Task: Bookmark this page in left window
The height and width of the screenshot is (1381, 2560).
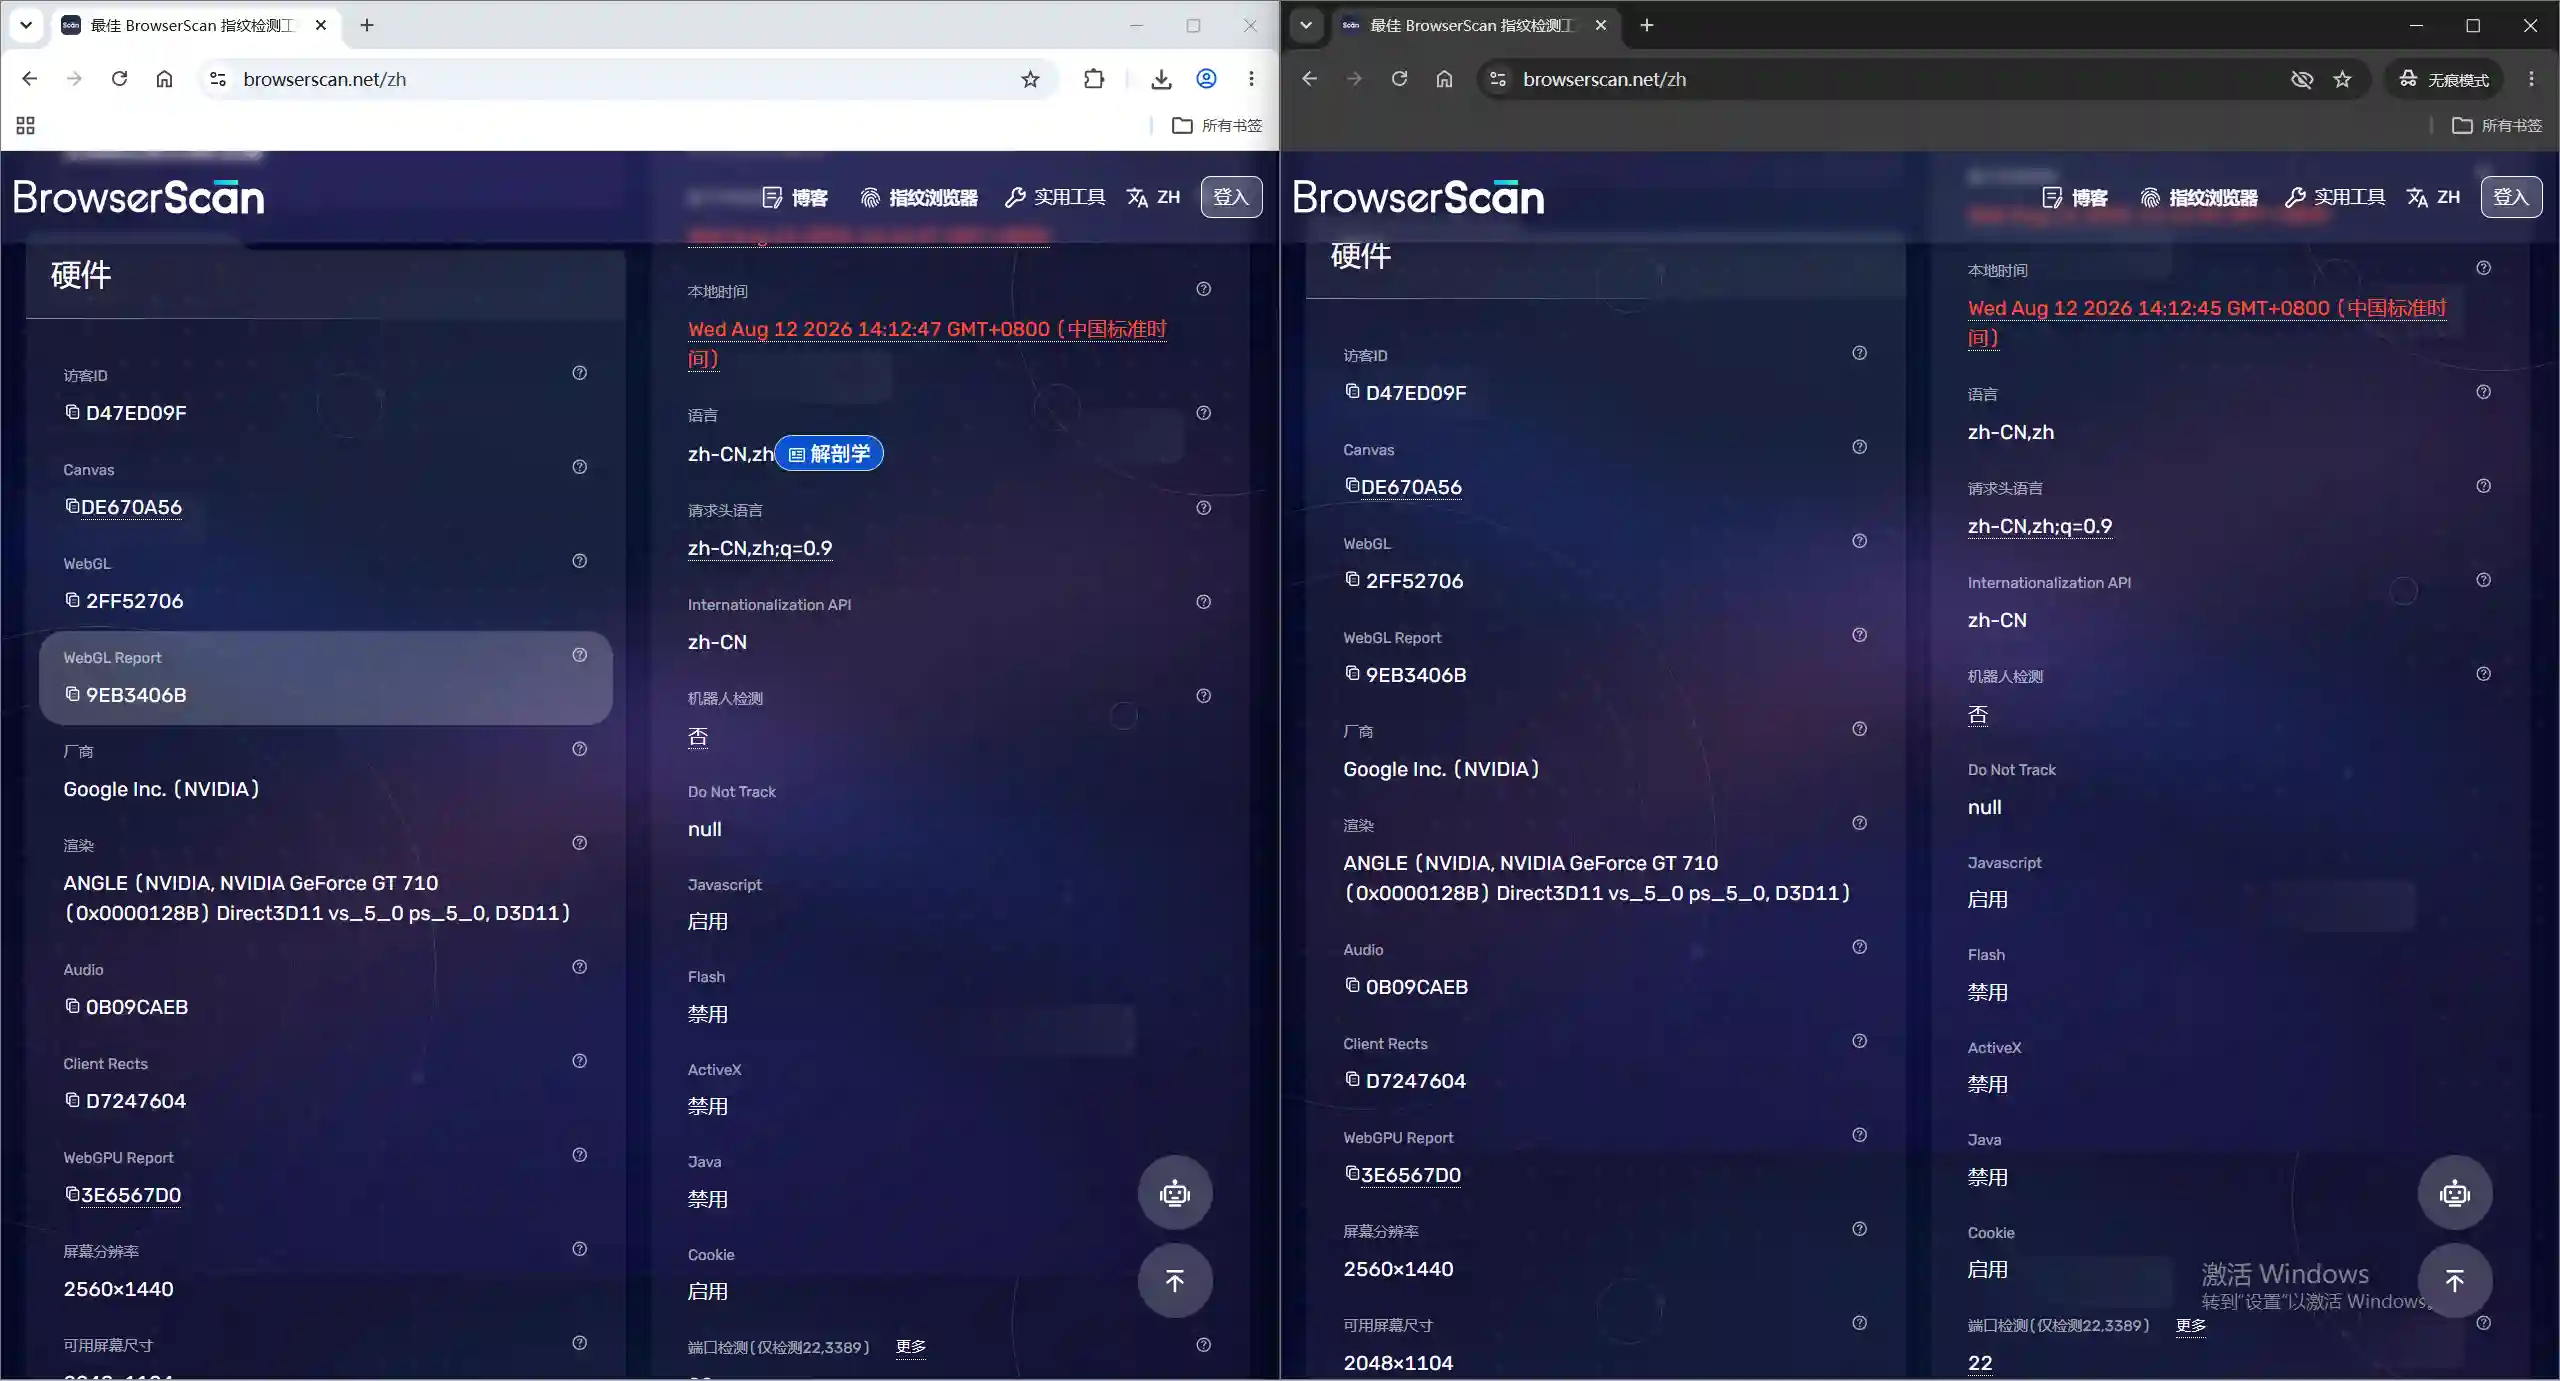Action: pos(1030,79)
